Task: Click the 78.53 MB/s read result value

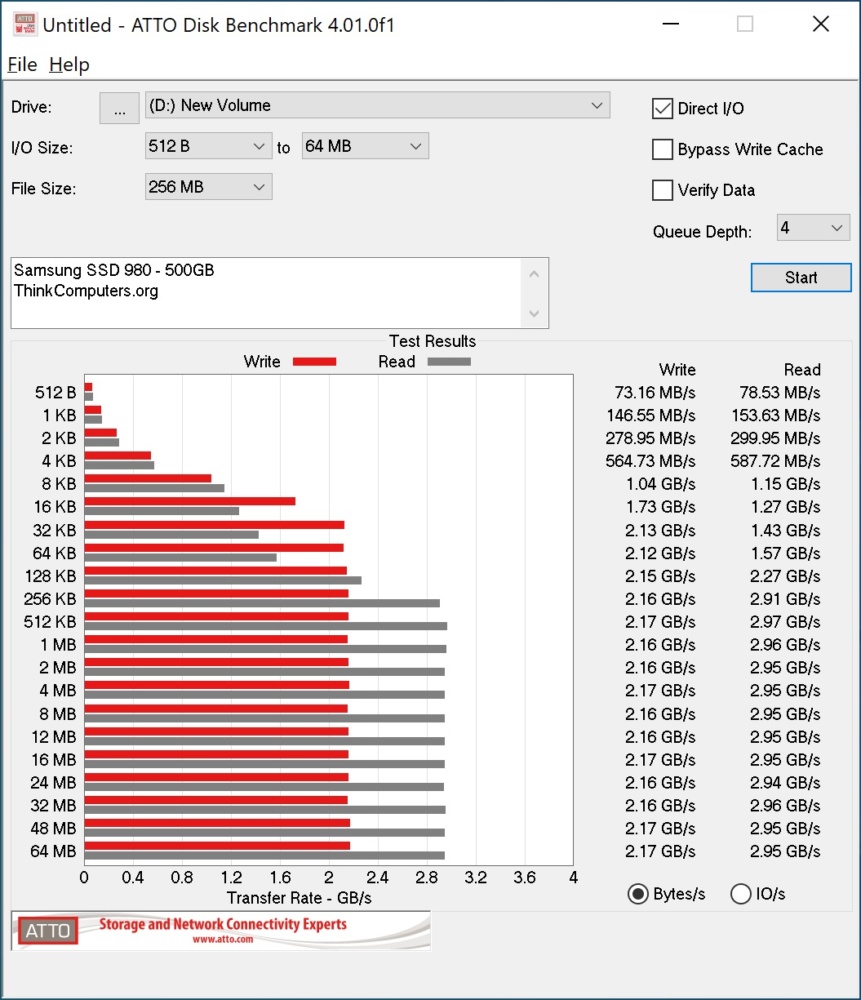Action: click(x=780, y=392)
